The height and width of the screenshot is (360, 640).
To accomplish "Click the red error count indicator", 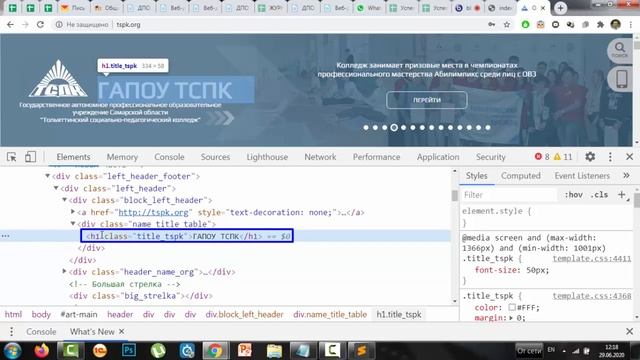I will point(542,157).
